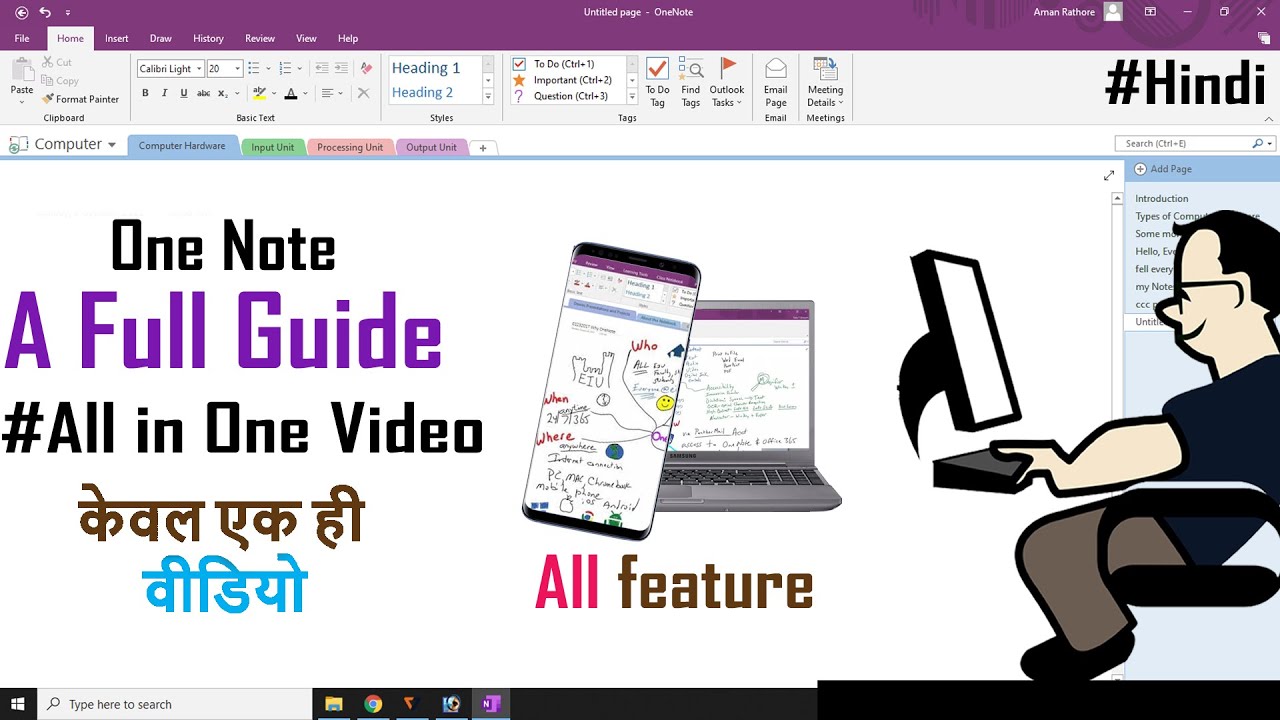Open Meeting Details

825,82
